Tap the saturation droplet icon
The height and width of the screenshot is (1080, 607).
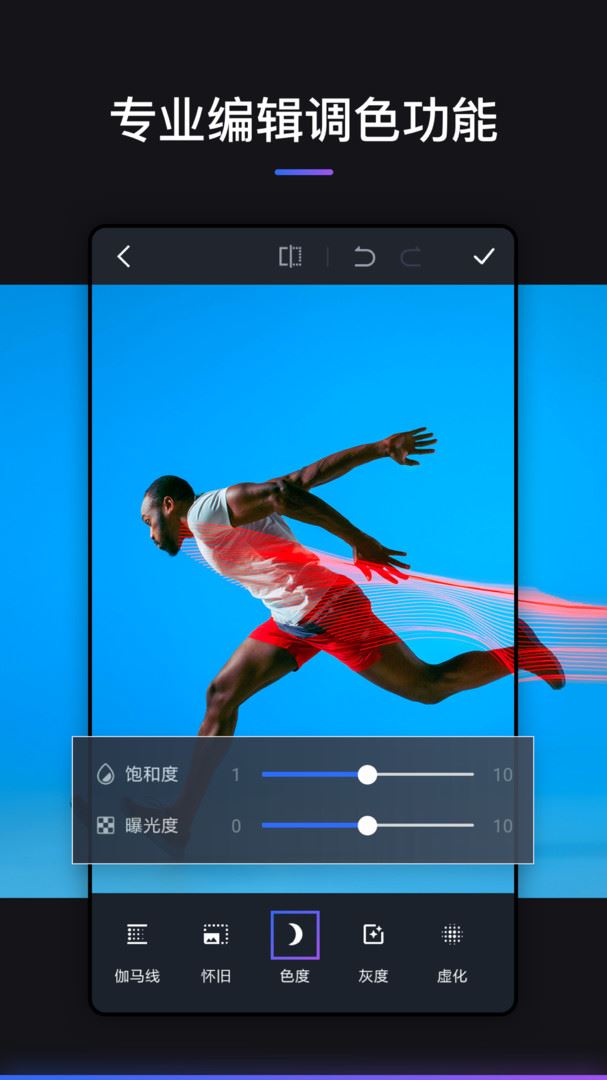(105, 774)
